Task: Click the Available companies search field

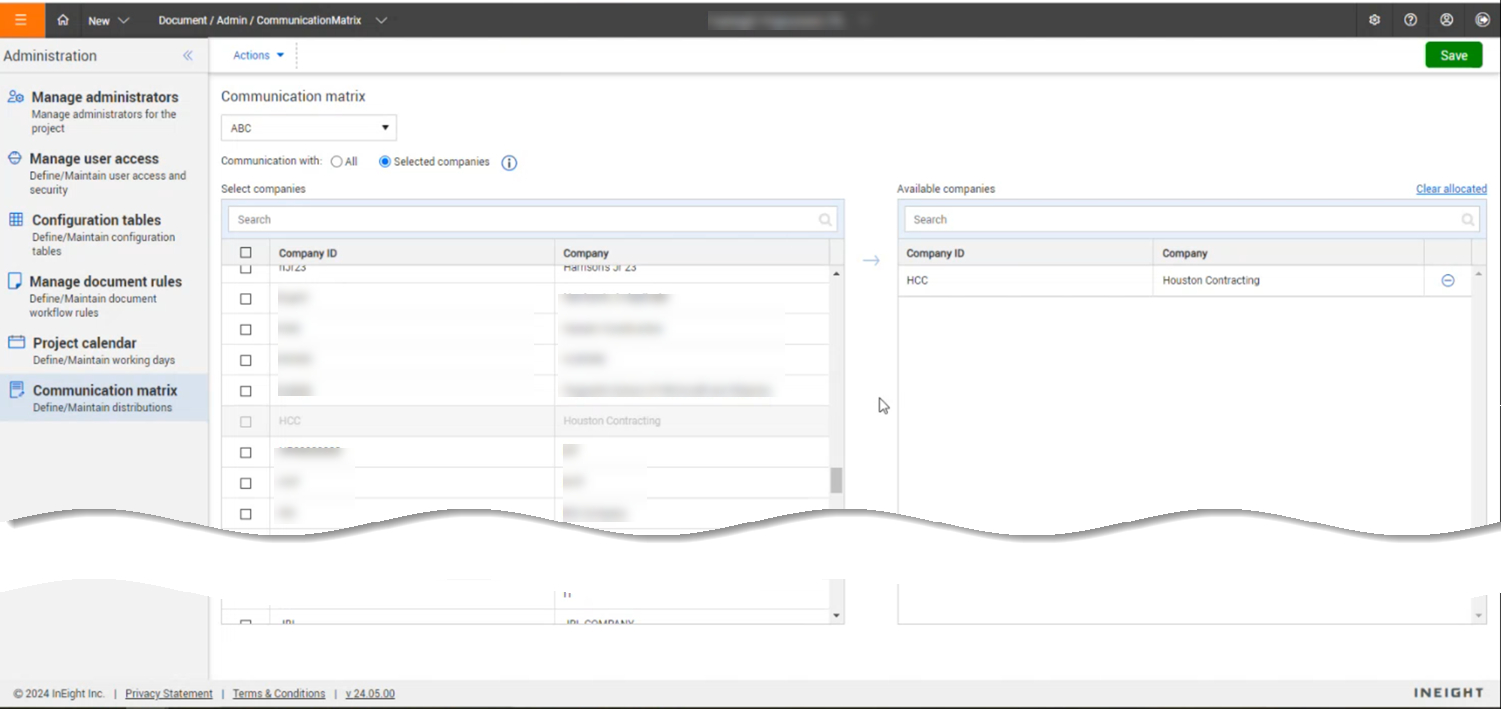Action: pyautogui.click(x=1192, y=219)
